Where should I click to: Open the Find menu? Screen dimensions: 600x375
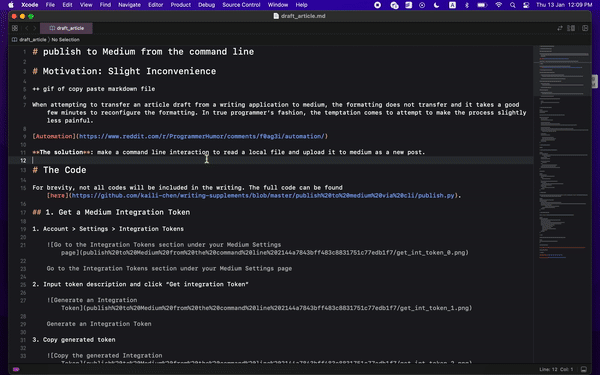(105, 5)
